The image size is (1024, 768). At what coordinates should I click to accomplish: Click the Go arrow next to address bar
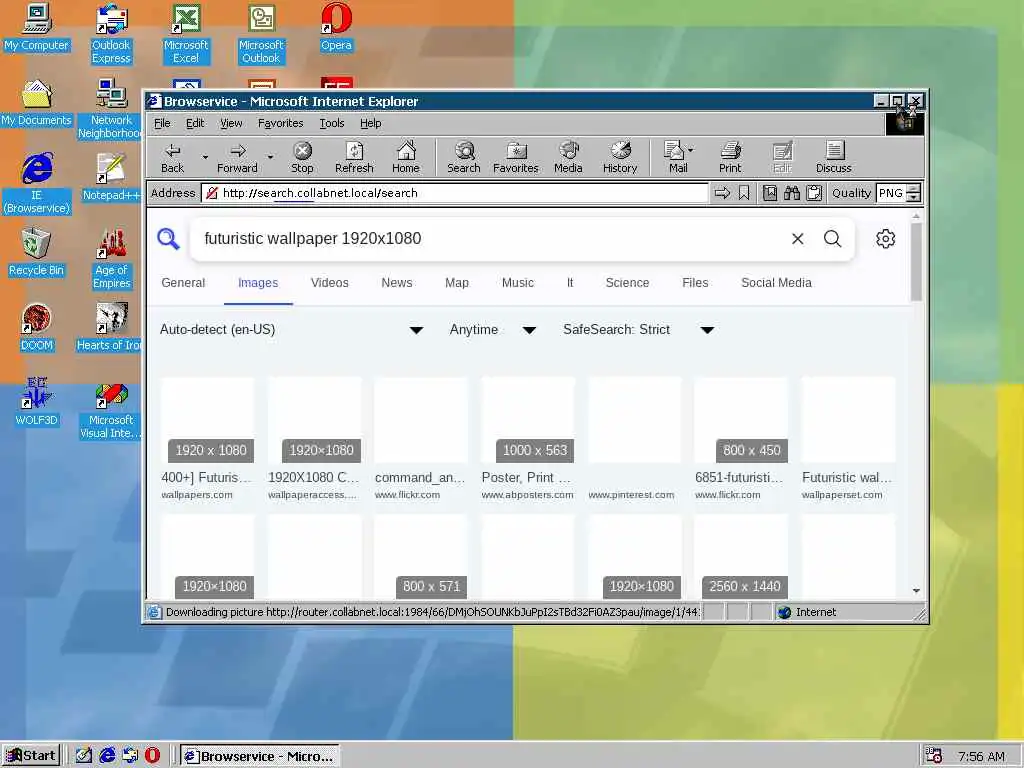pos(722,193)
